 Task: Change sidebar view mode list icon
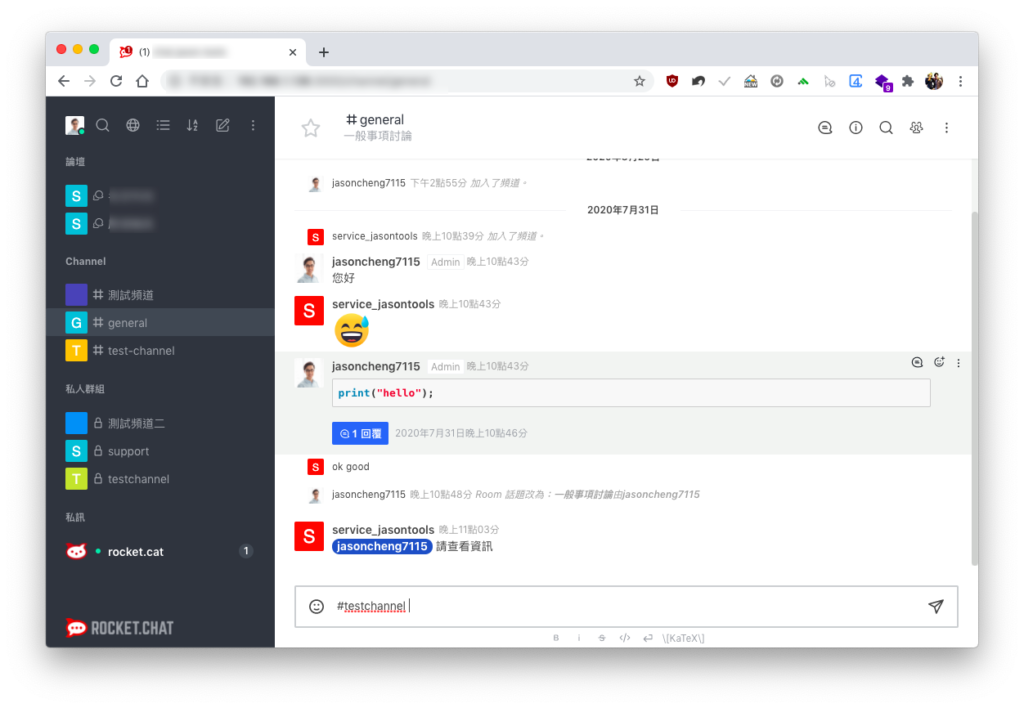pyautogui.click(x=163, y=125)
